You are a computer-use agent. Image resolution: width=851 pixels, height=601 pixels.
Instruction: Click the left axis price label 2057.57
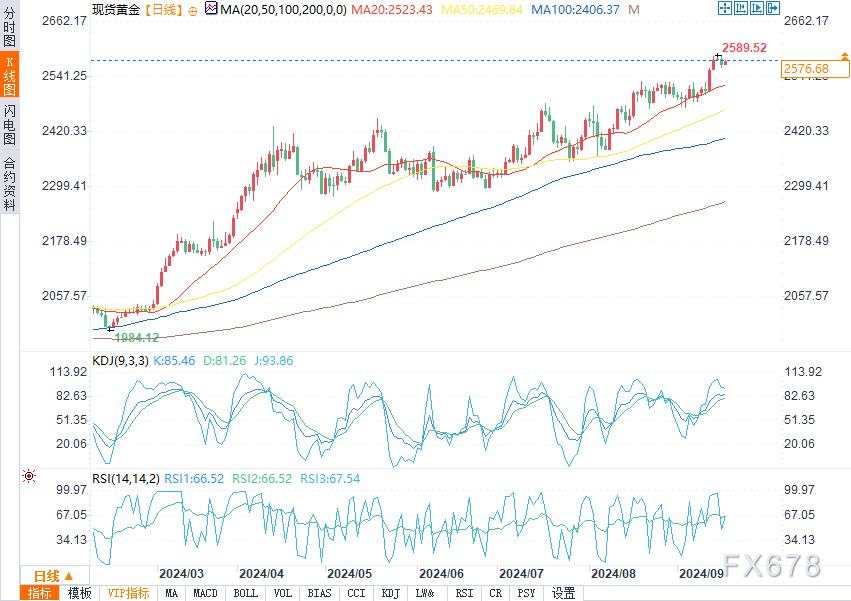64,296
